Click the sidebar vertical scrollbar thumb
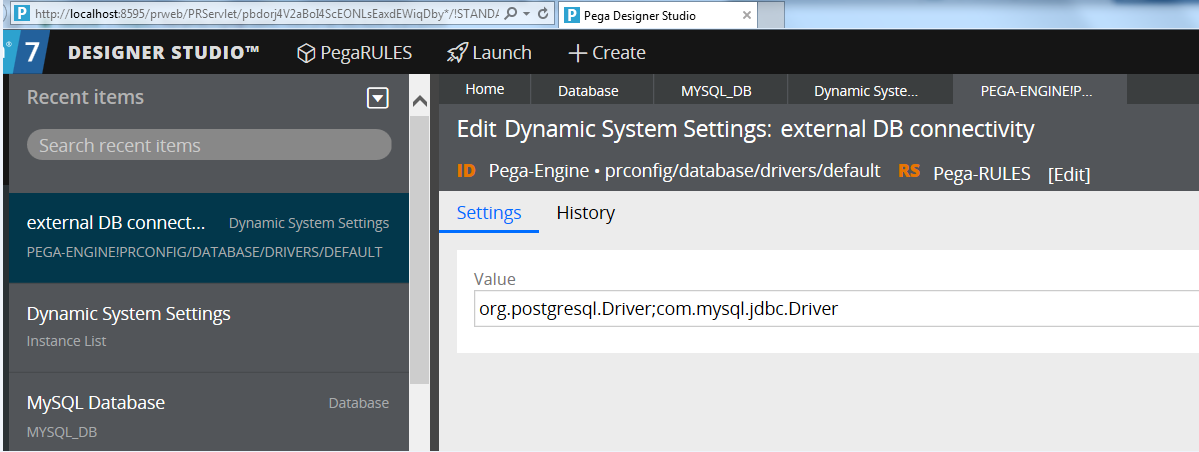 coord(420,250)
